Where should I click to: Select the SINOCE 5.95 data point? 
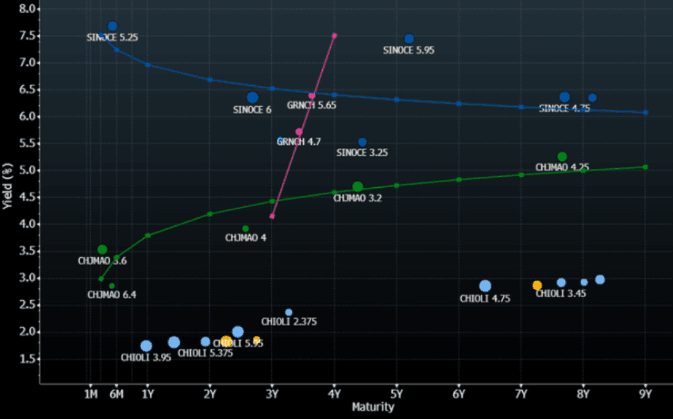point(409,39)
